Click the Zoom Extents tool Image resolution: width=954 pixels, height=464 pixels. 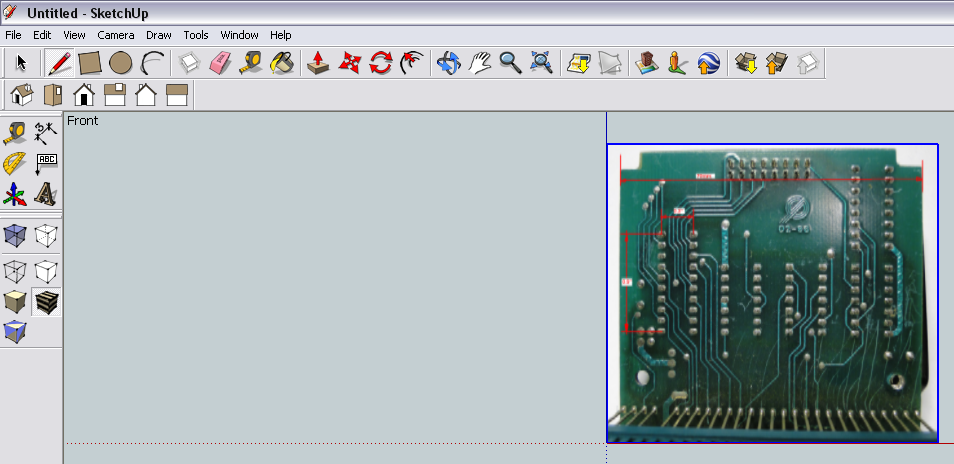point(541,63)
